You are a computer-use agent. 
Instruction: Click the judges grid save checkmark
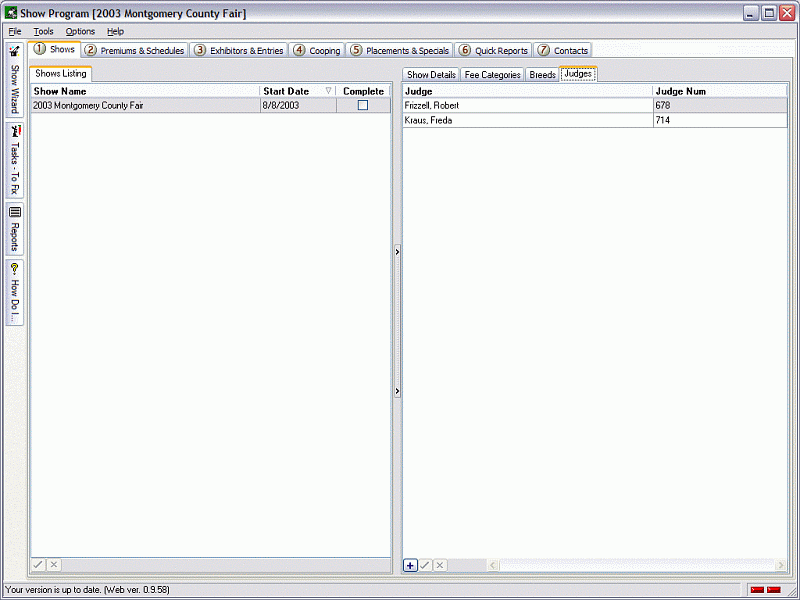(x=424, y=565)
